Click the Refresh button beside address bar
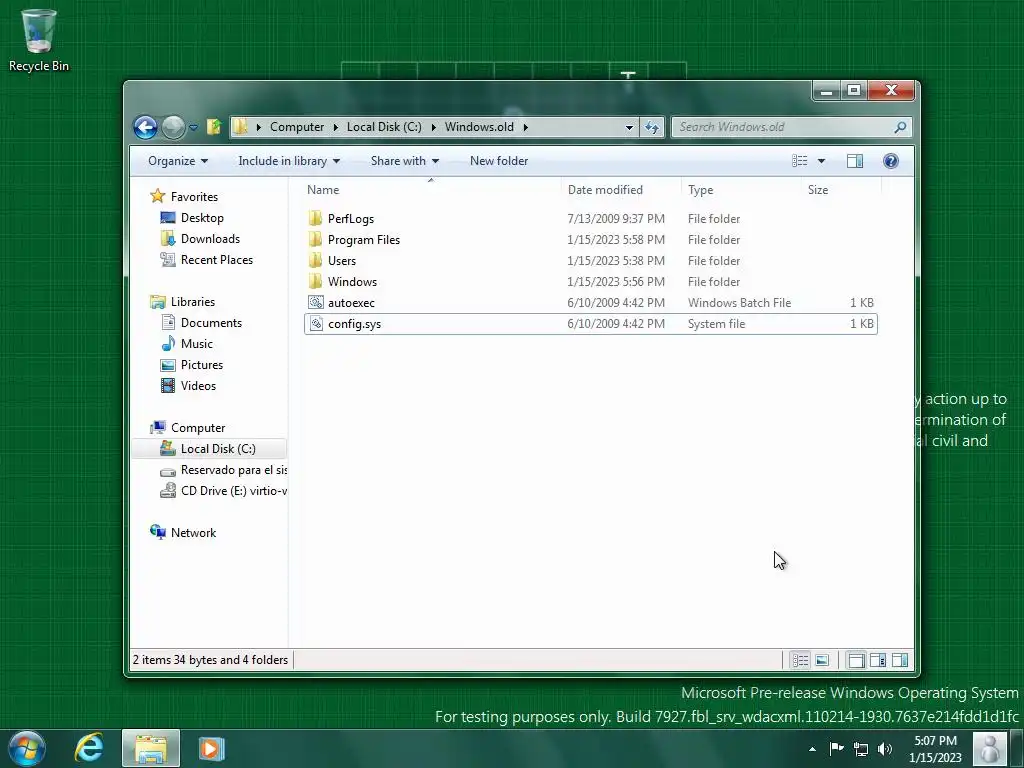Screen dimensions: 1024x768 pos(652,127)
